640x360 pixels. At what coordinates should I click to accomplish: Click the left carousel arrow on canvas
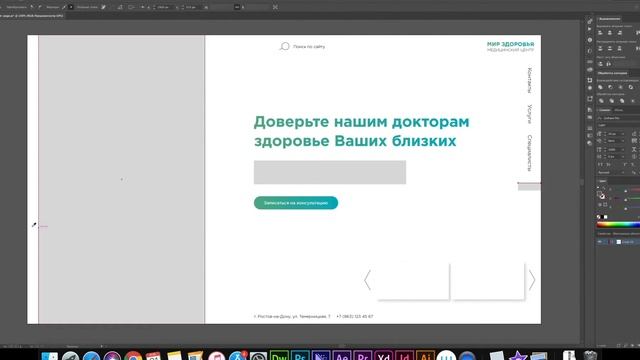[x=367, y=280]
